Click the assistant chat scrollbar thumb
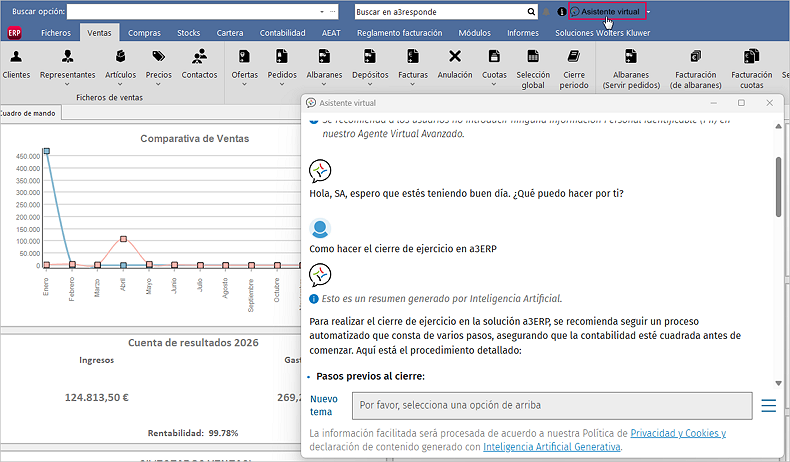This screenshot has width=790, height=462. click(x=778, y=186)
